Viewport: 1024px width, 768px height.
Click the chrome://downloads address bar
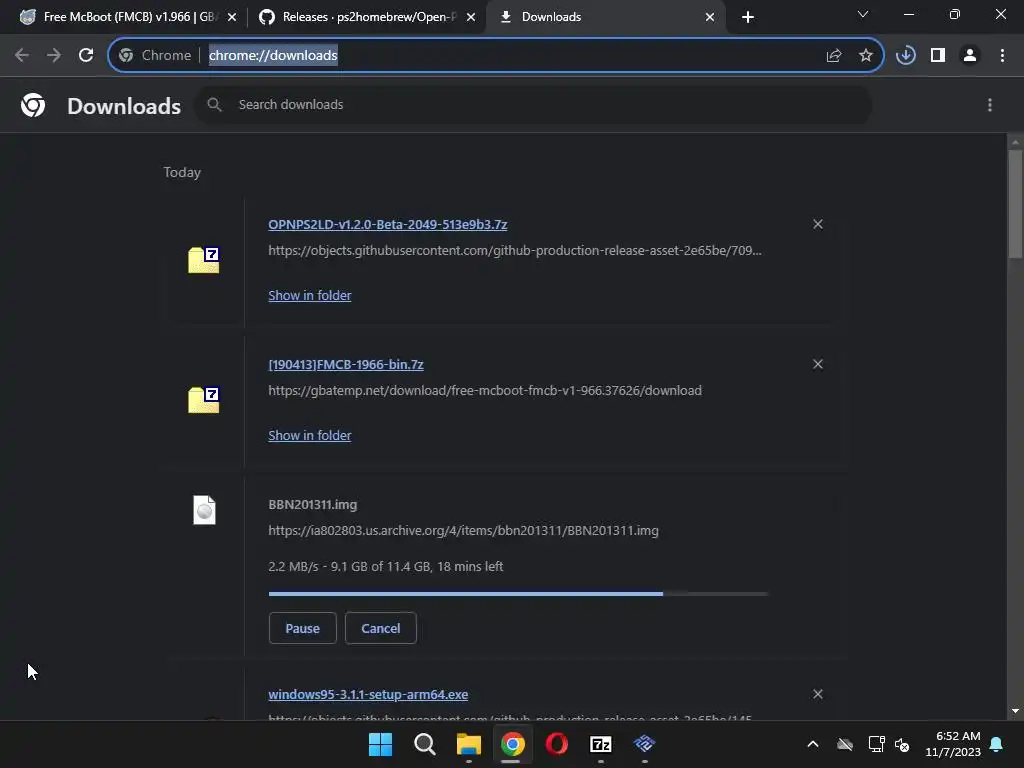click(496, 56)
